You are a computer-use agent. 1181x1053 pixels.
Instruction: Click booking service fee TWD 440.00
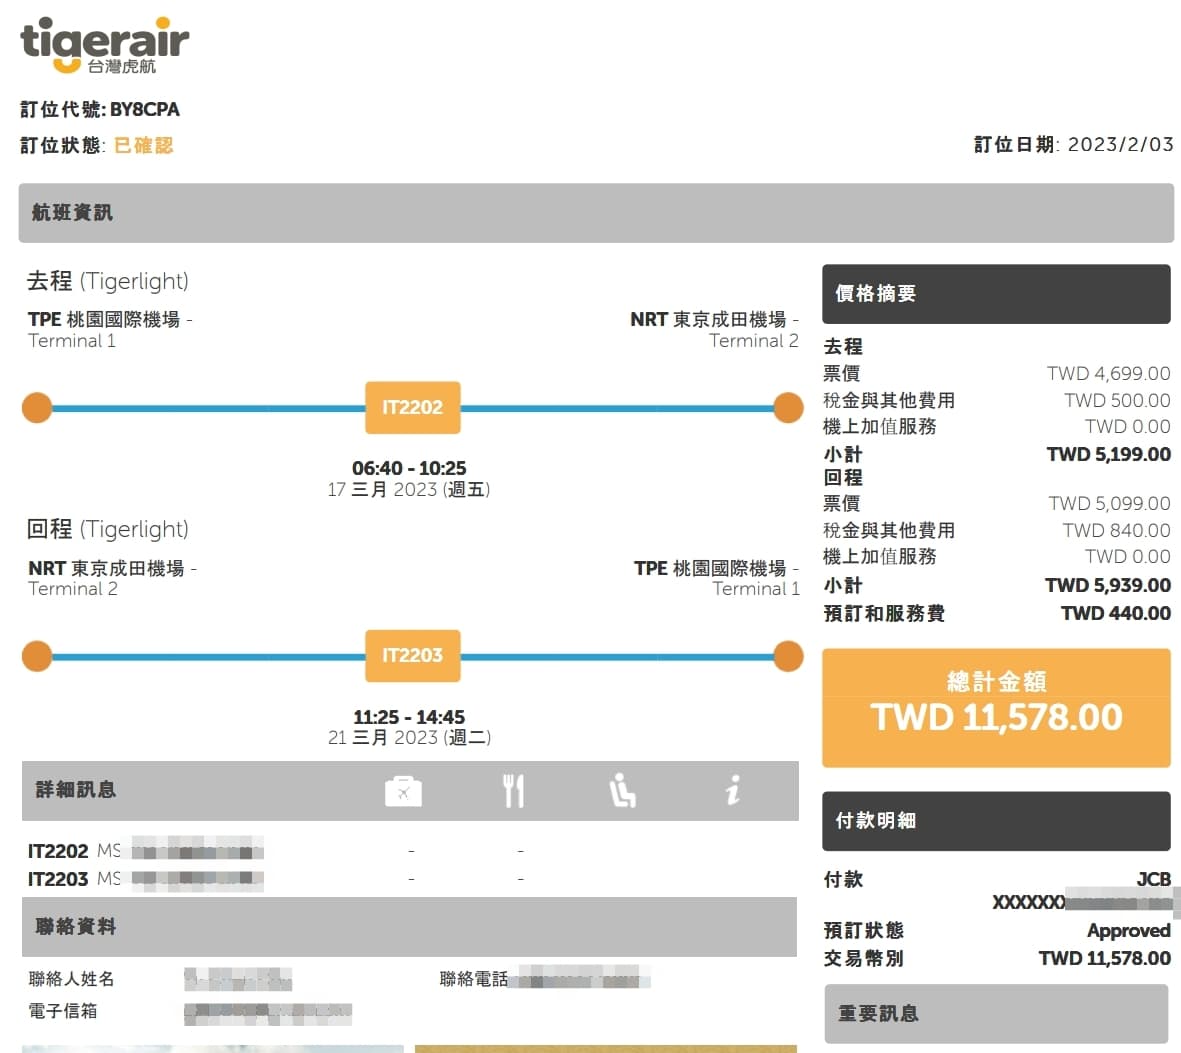point(1116,613)
